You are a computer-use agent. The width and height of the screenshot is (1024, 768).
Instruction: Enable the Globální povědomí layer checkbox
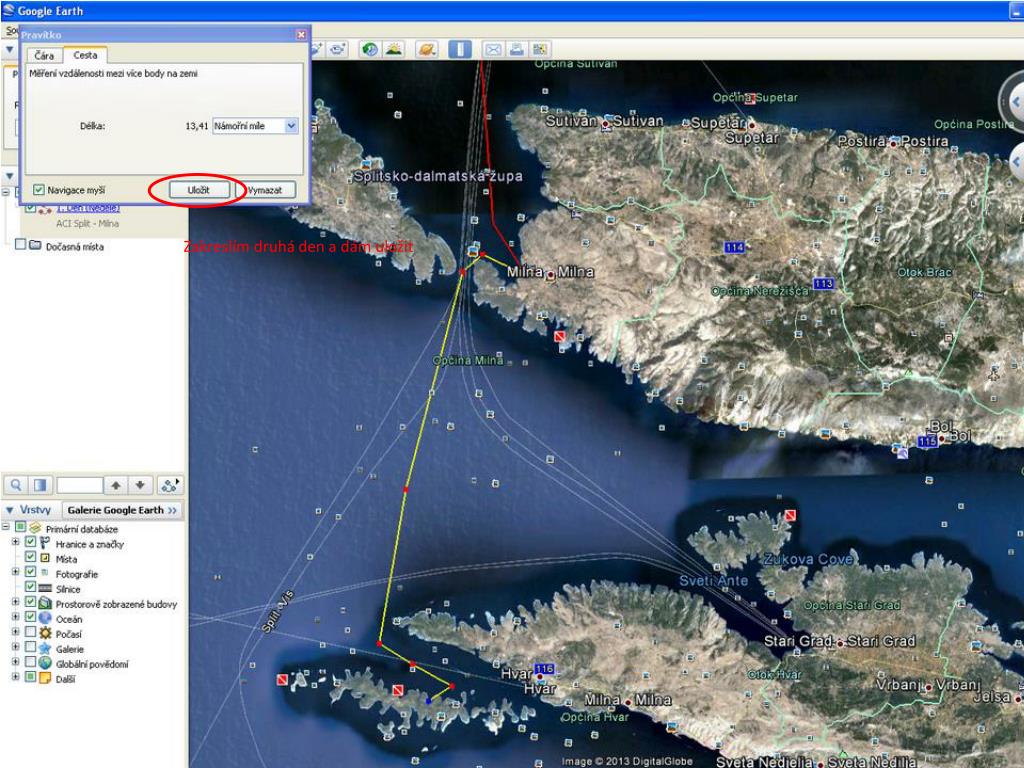[x=30, y=662]
